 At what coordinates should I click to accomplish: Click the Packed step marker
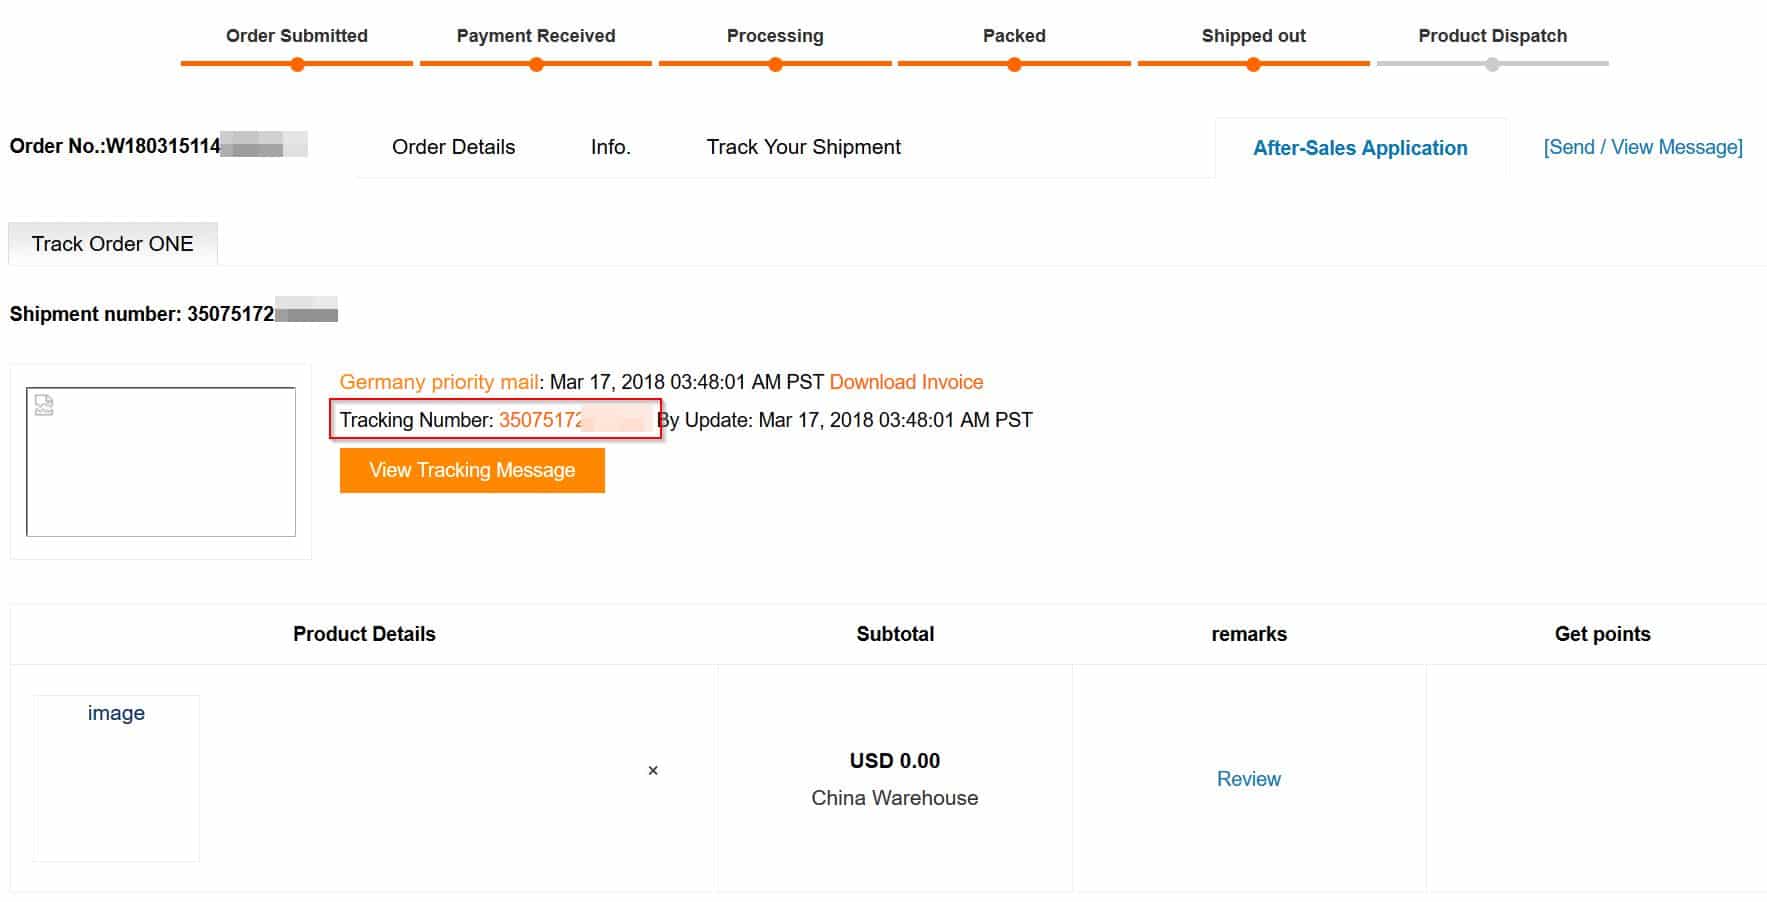pos(1014,64)
